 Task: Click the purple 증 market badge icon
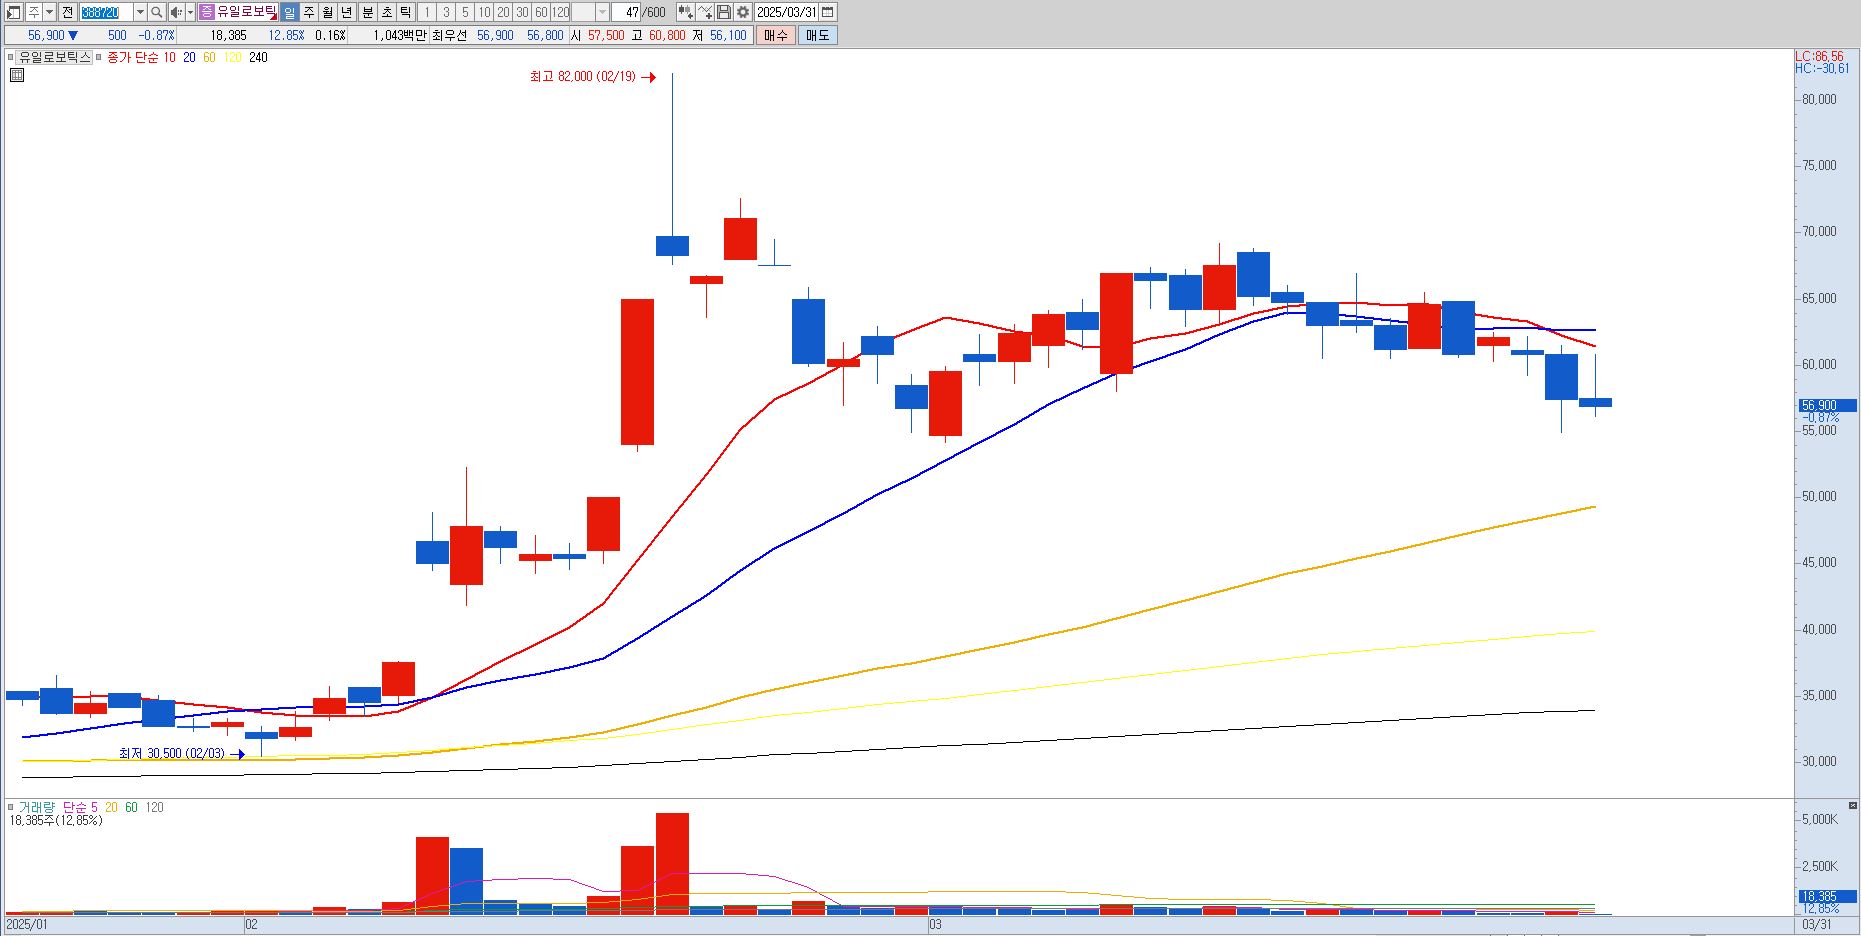click(x=207, y=12)
